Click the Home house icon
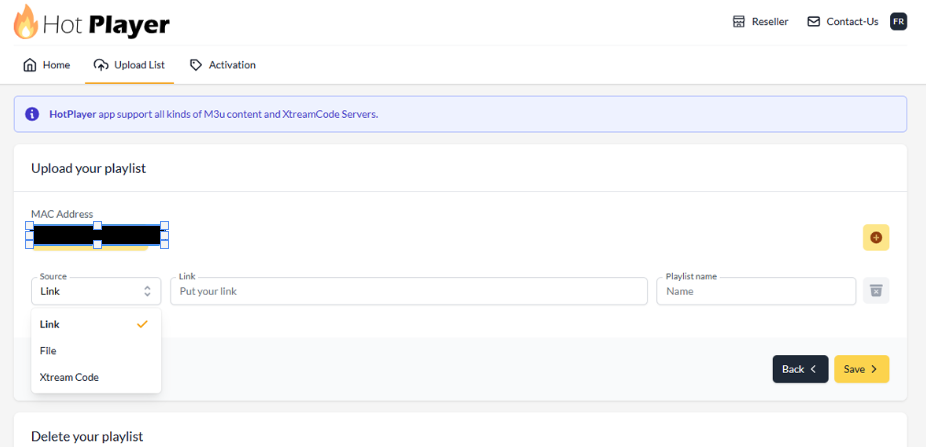This screenshot has width=926, height=447. [x=29, y=65]
